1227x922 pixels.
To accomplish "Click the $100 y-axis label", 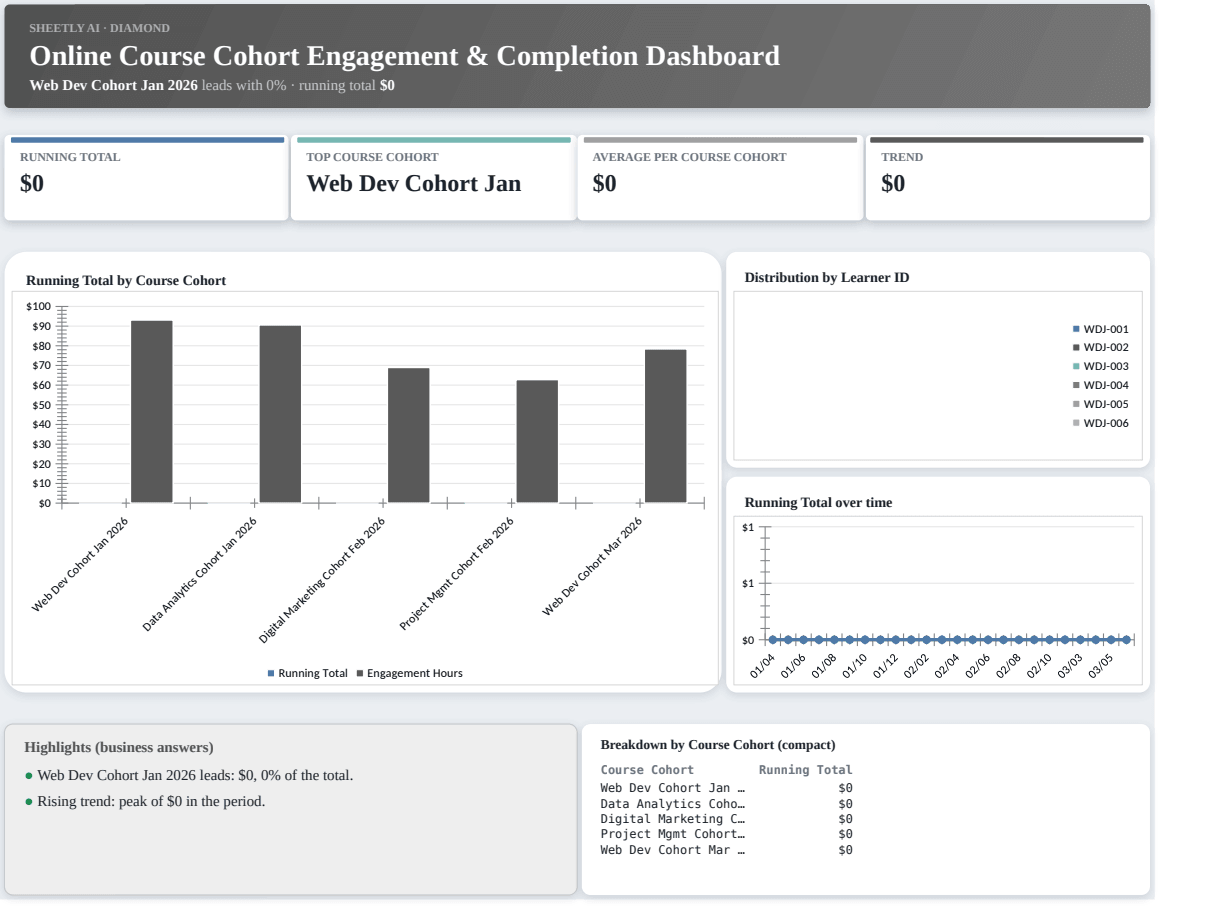I will tap(38, 306).
